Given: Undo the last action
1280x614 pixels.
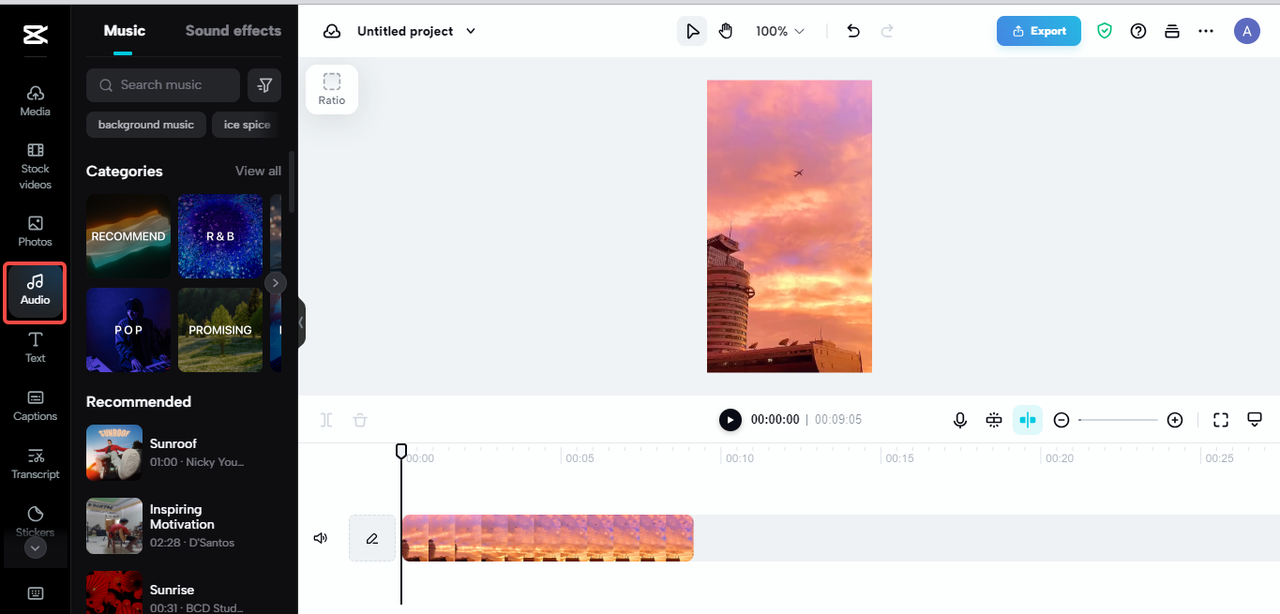Looking at the screenshot, I should click(853, 31).
